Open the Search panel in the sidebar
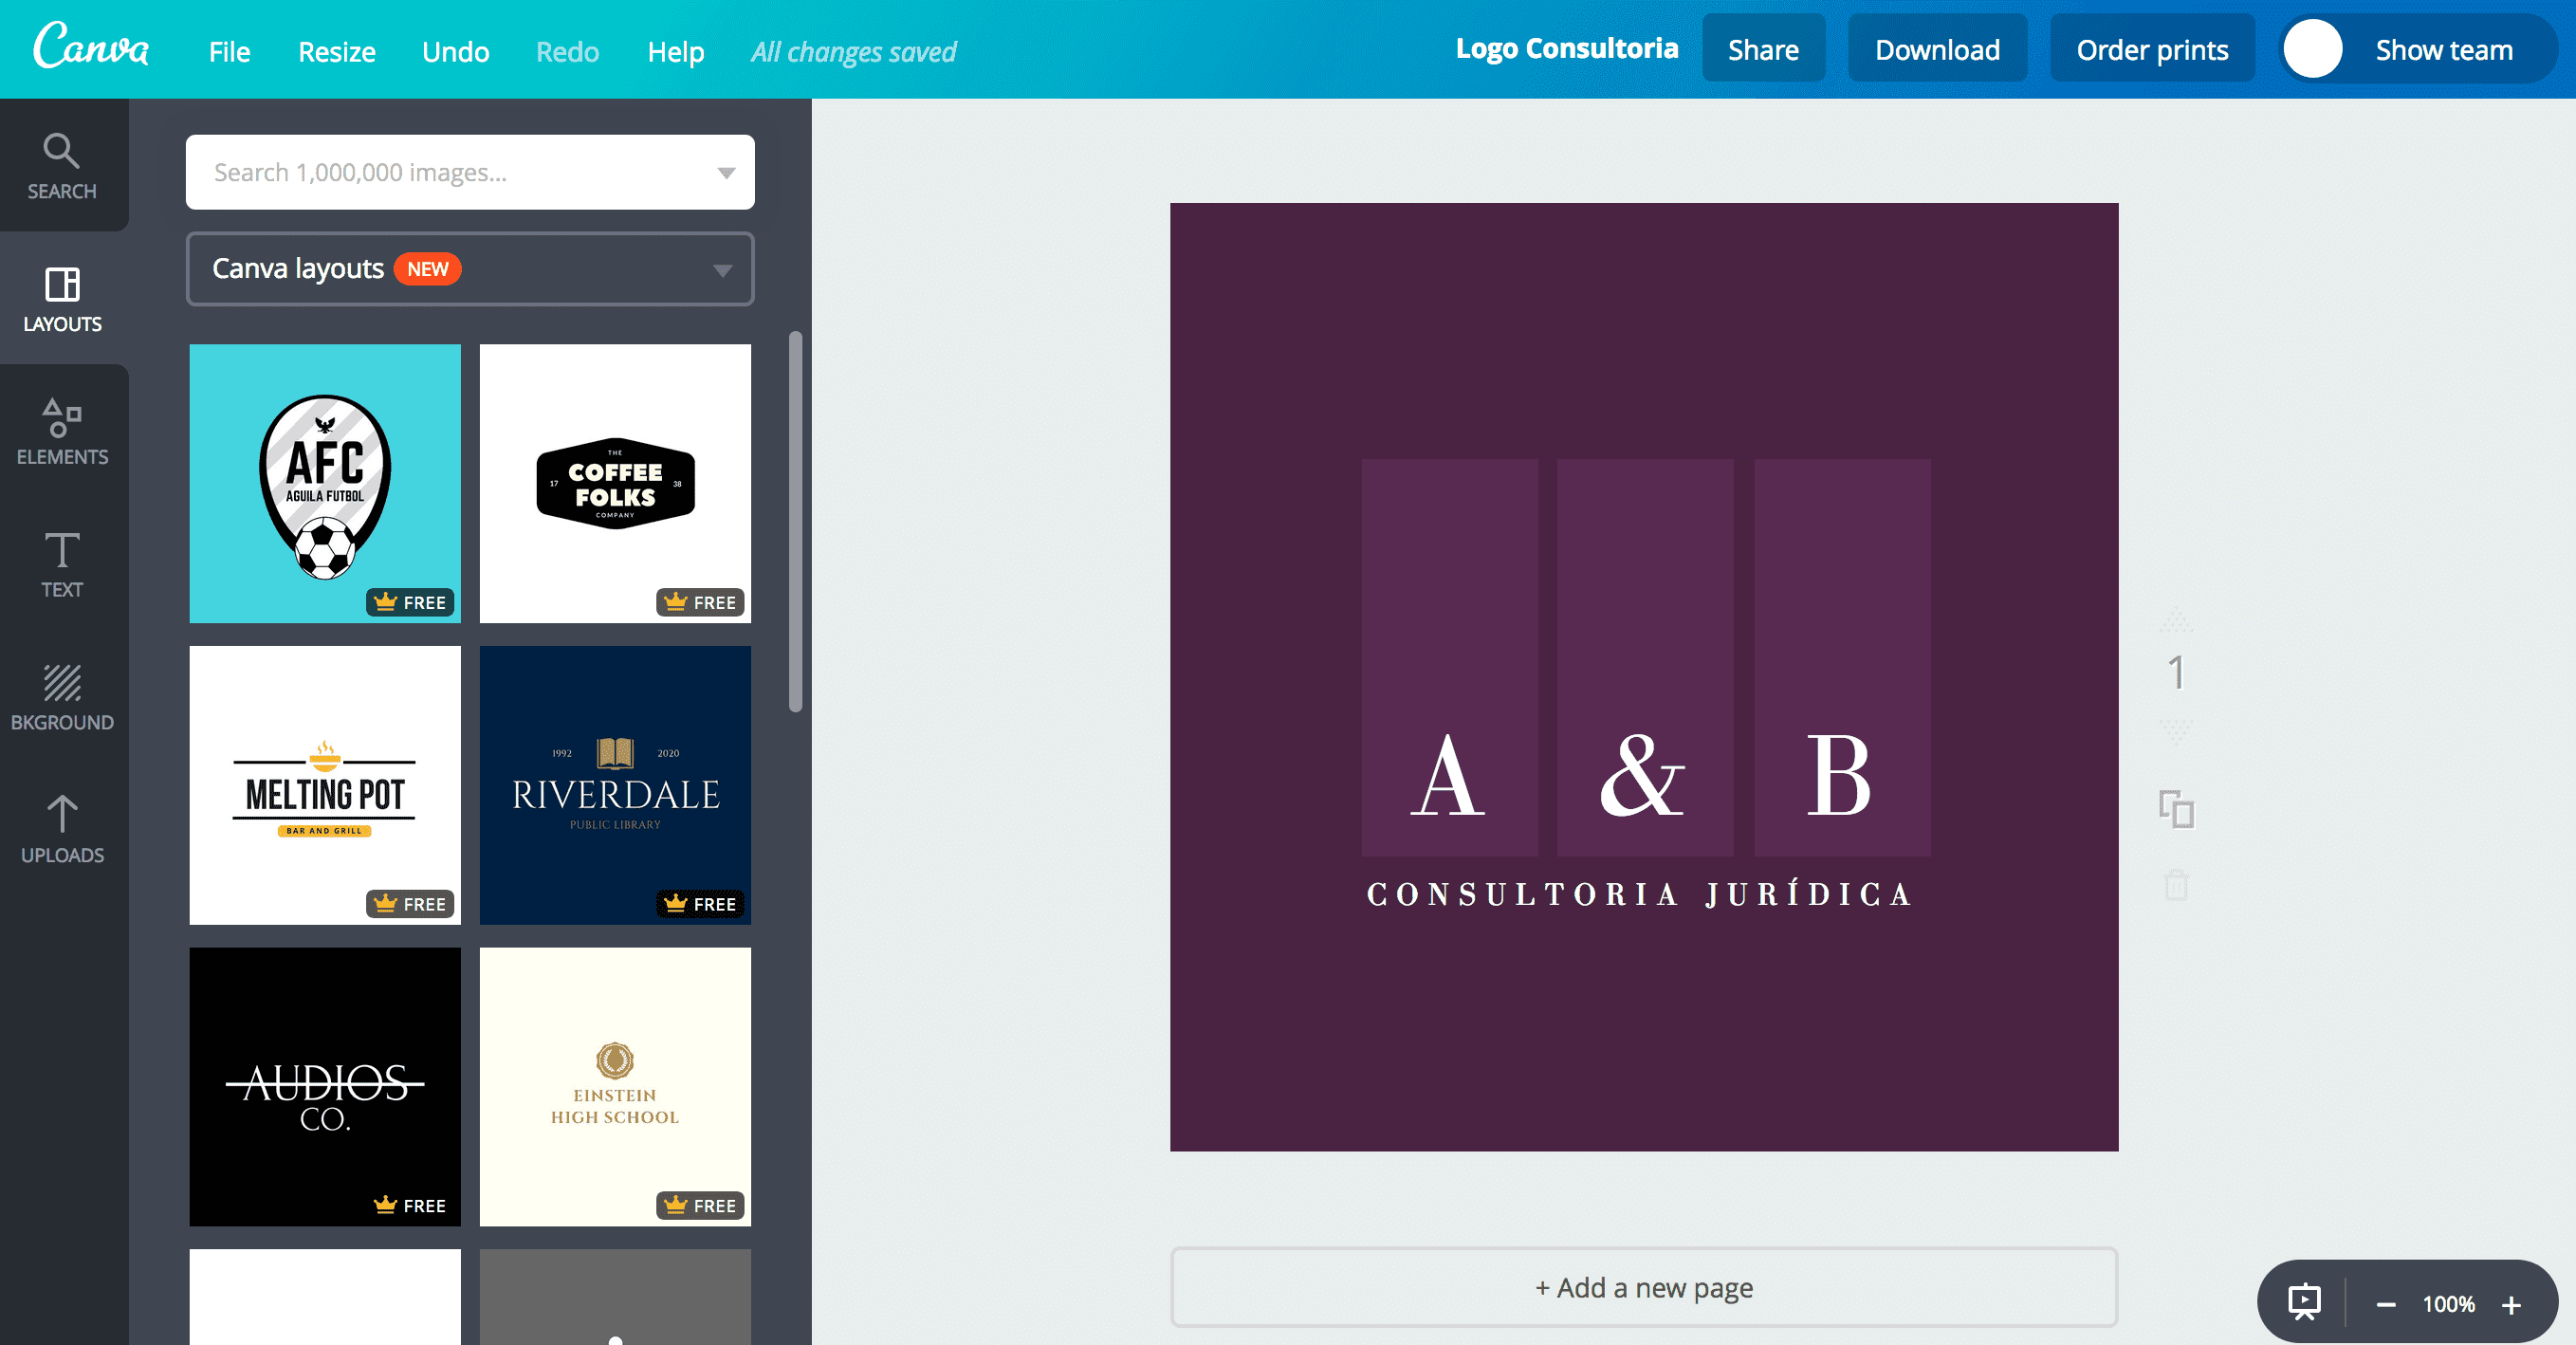2576x1345 pixels. coord(62,166)
